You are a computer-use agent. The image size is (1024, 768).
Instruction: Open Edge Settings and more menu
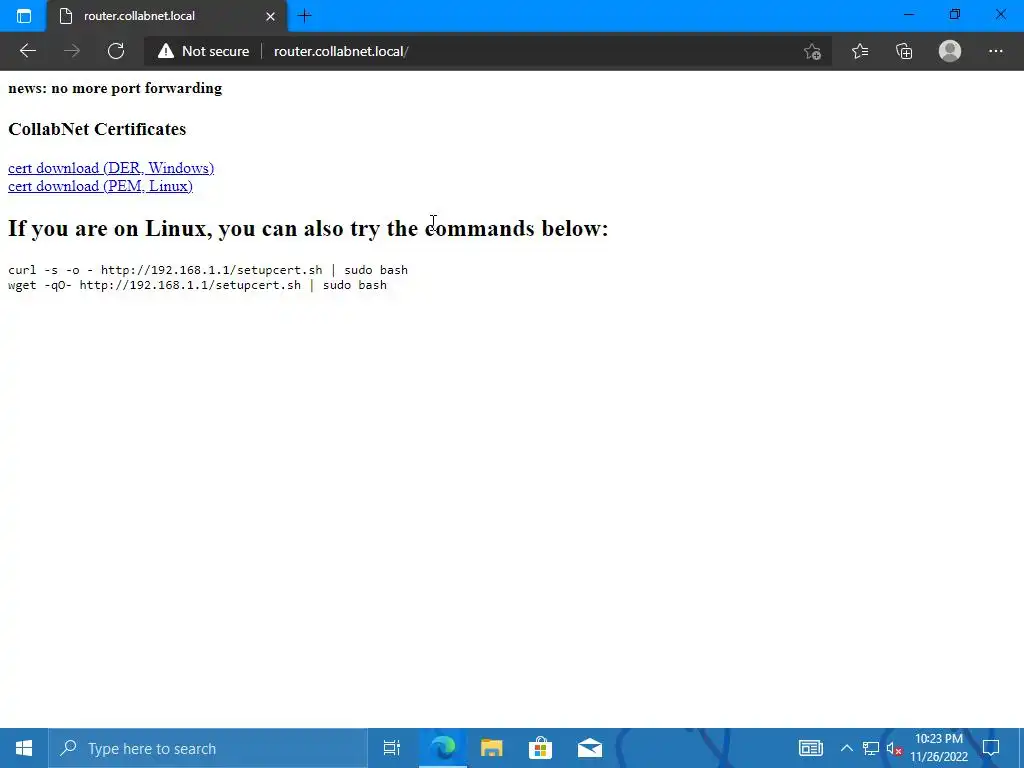(x=995, y=51)
